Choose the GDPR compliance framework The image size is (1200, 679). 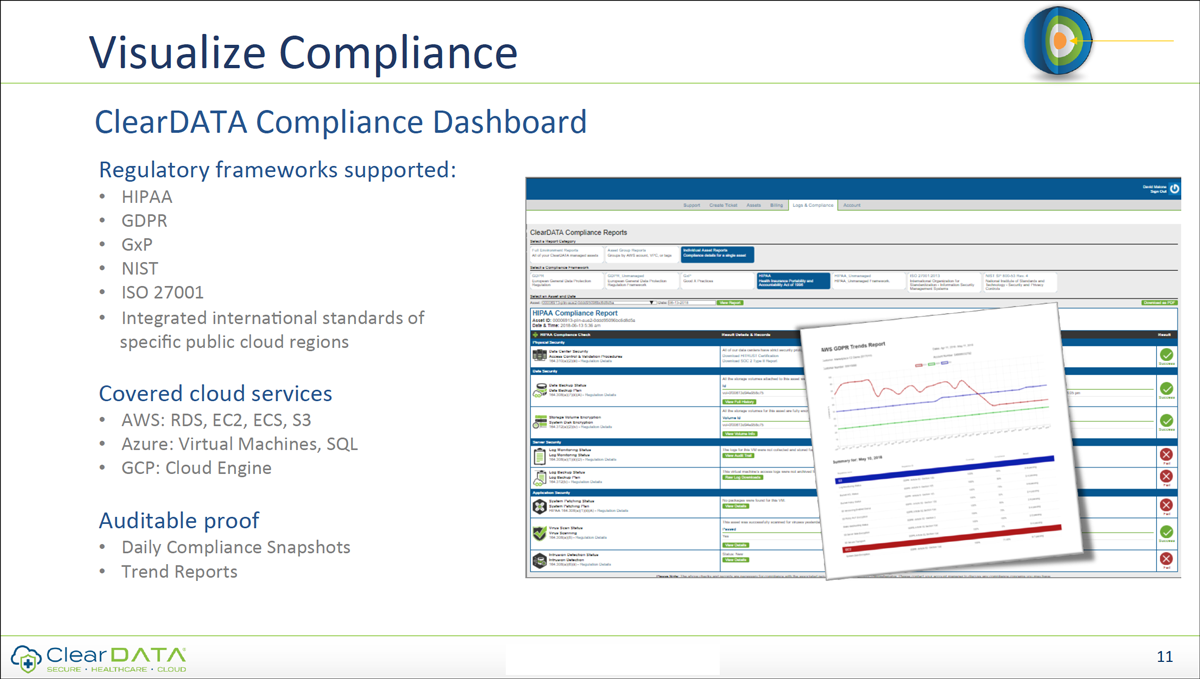(567, 281)
